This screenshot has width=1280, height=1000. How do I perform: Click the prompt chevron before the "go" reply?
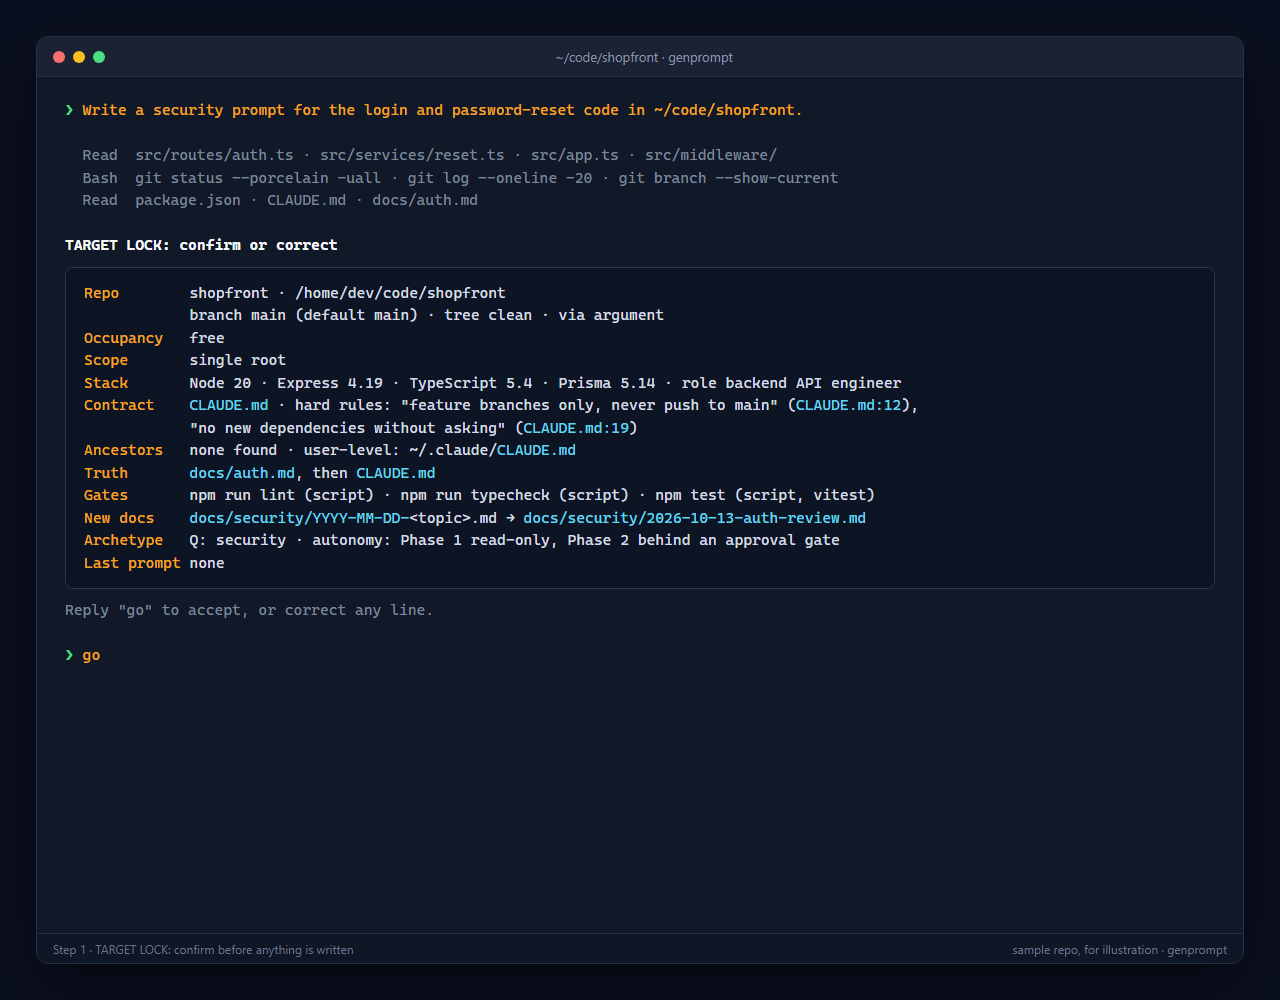coord(69,655)
